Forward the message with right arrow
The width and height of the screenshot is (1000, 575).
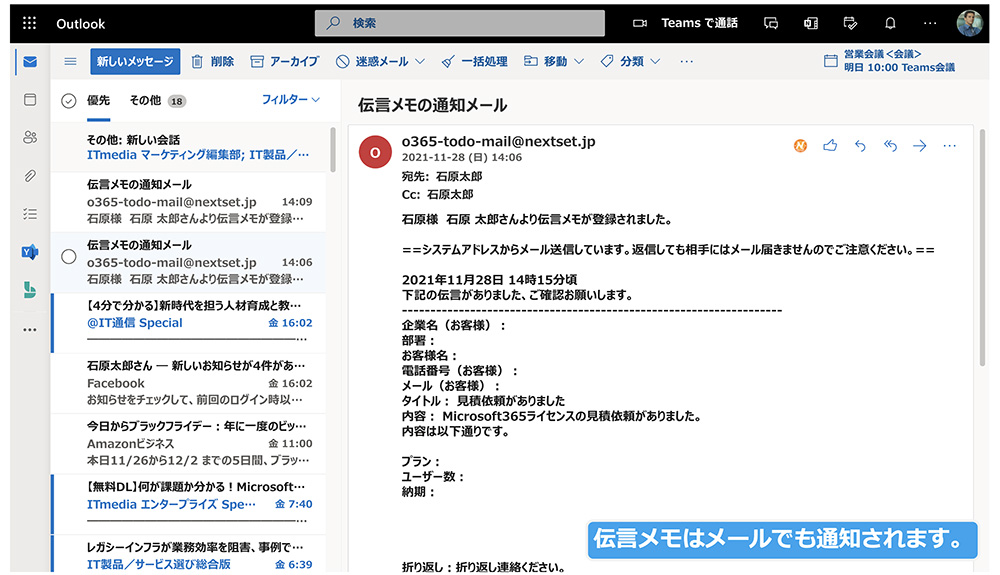(920, 146)
